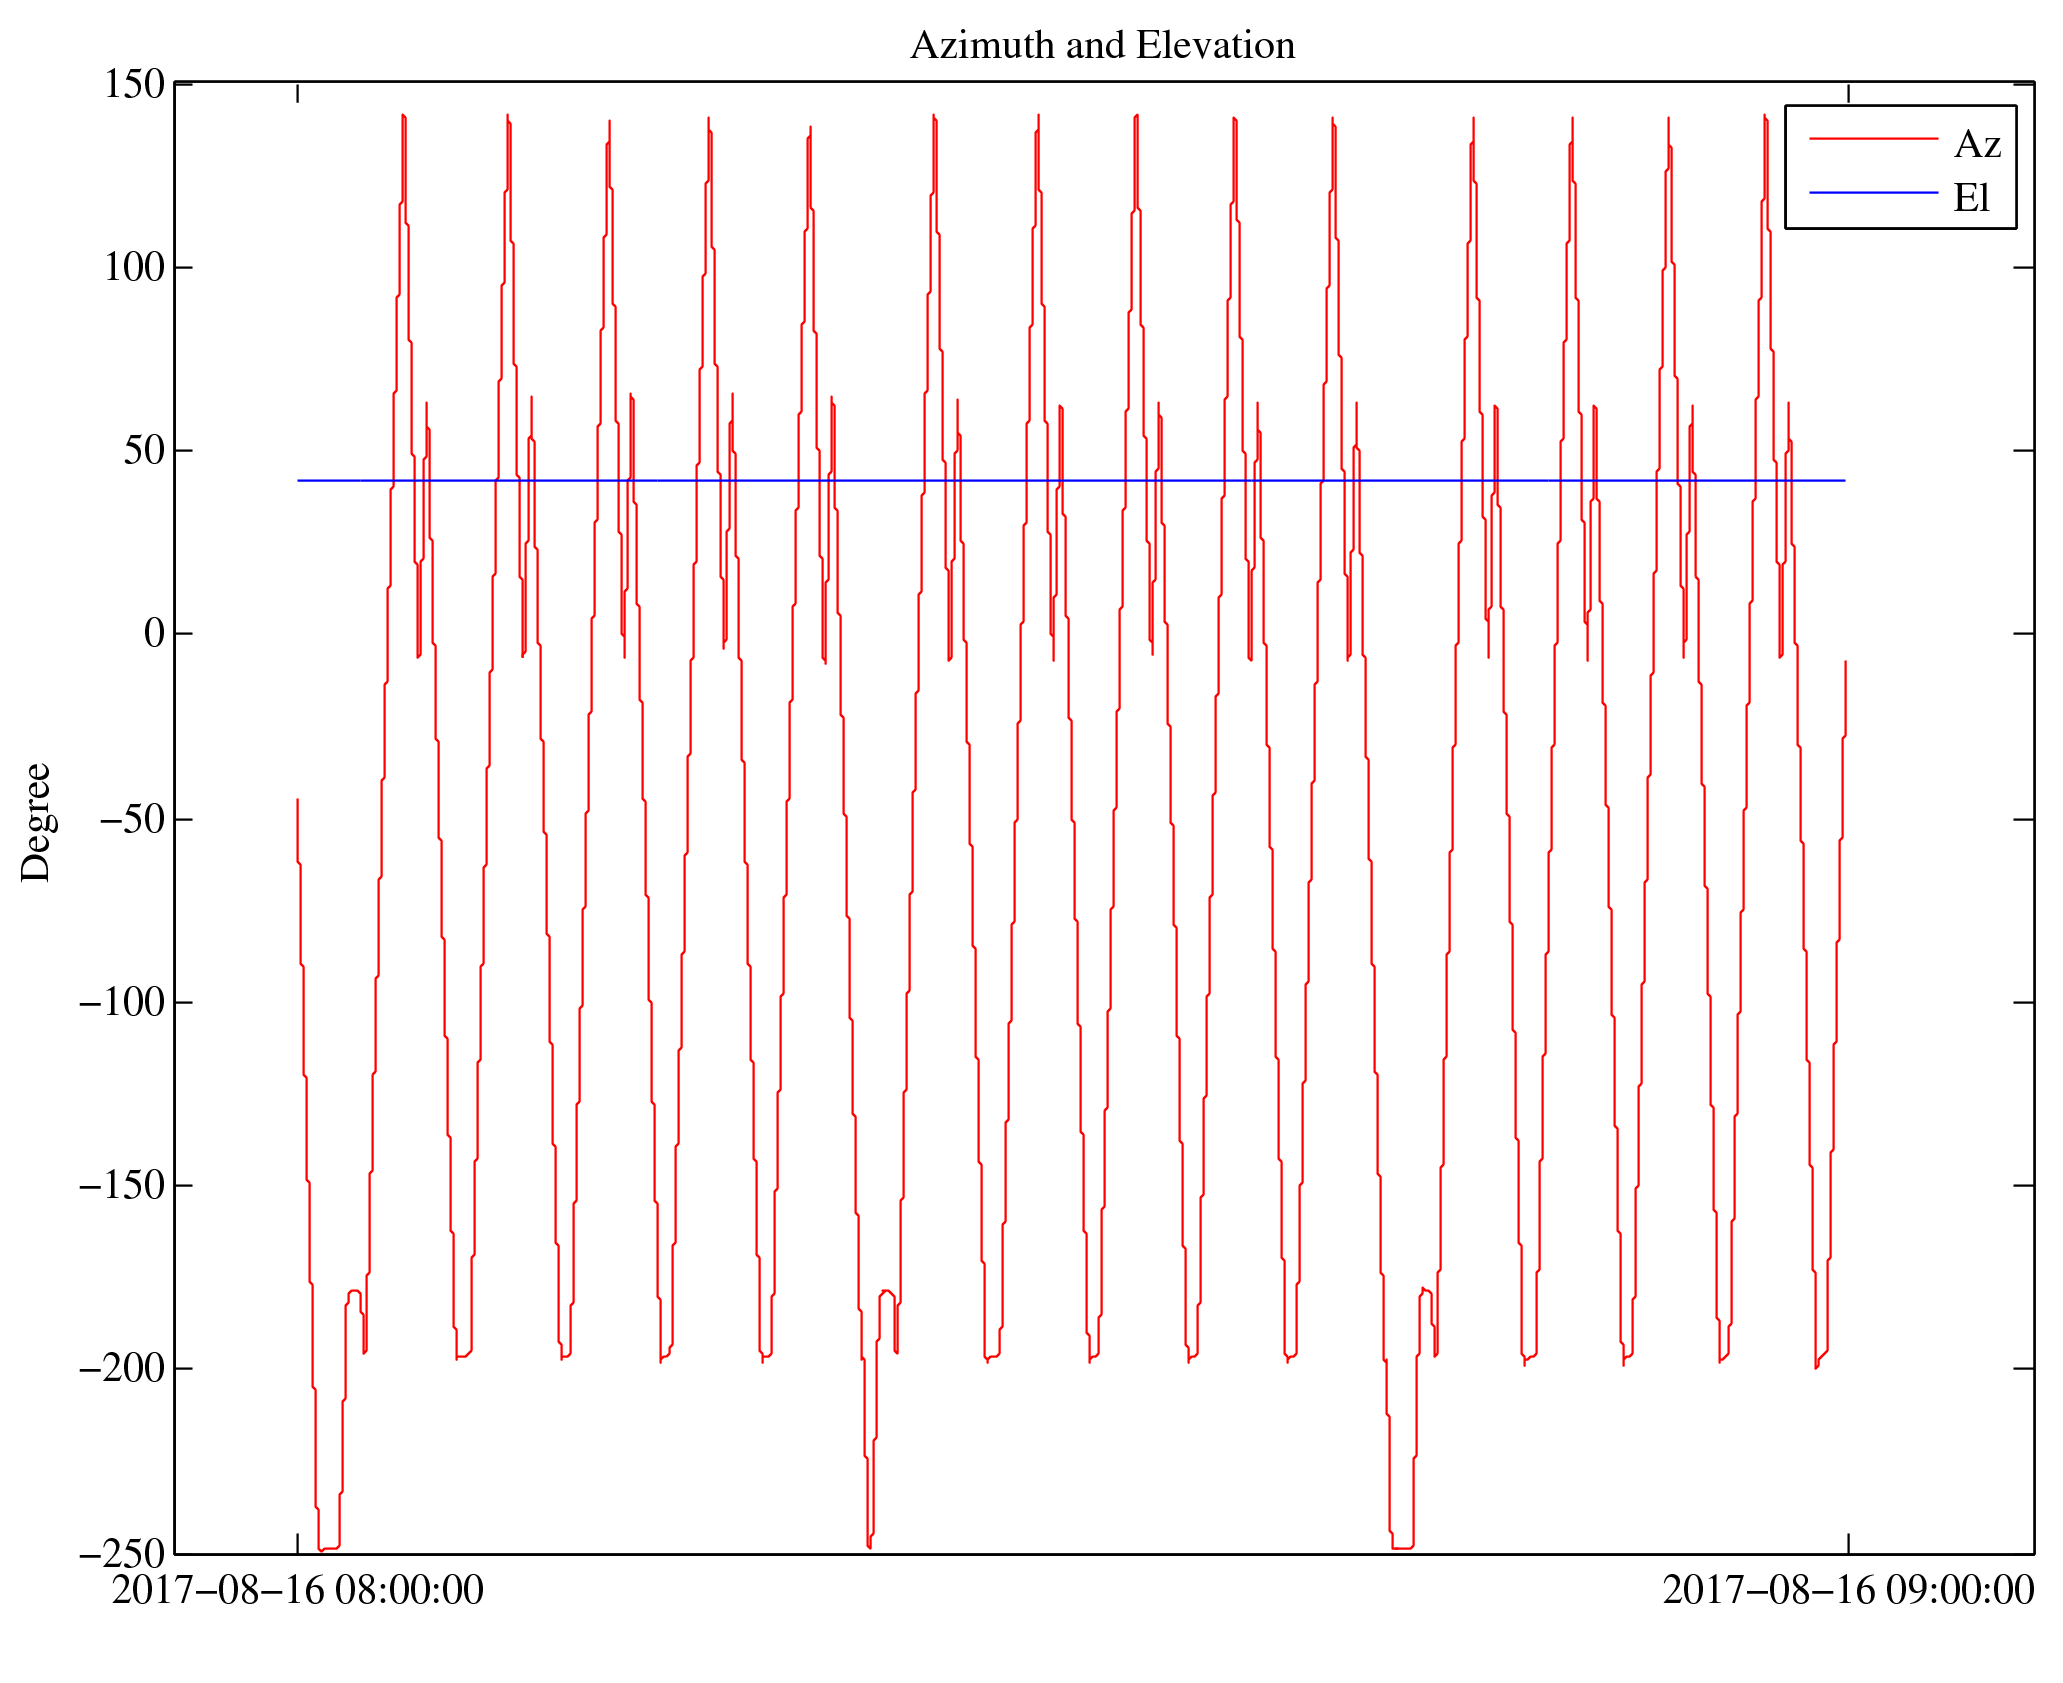Click the 'Degree' y-axis label

point(36,822)
